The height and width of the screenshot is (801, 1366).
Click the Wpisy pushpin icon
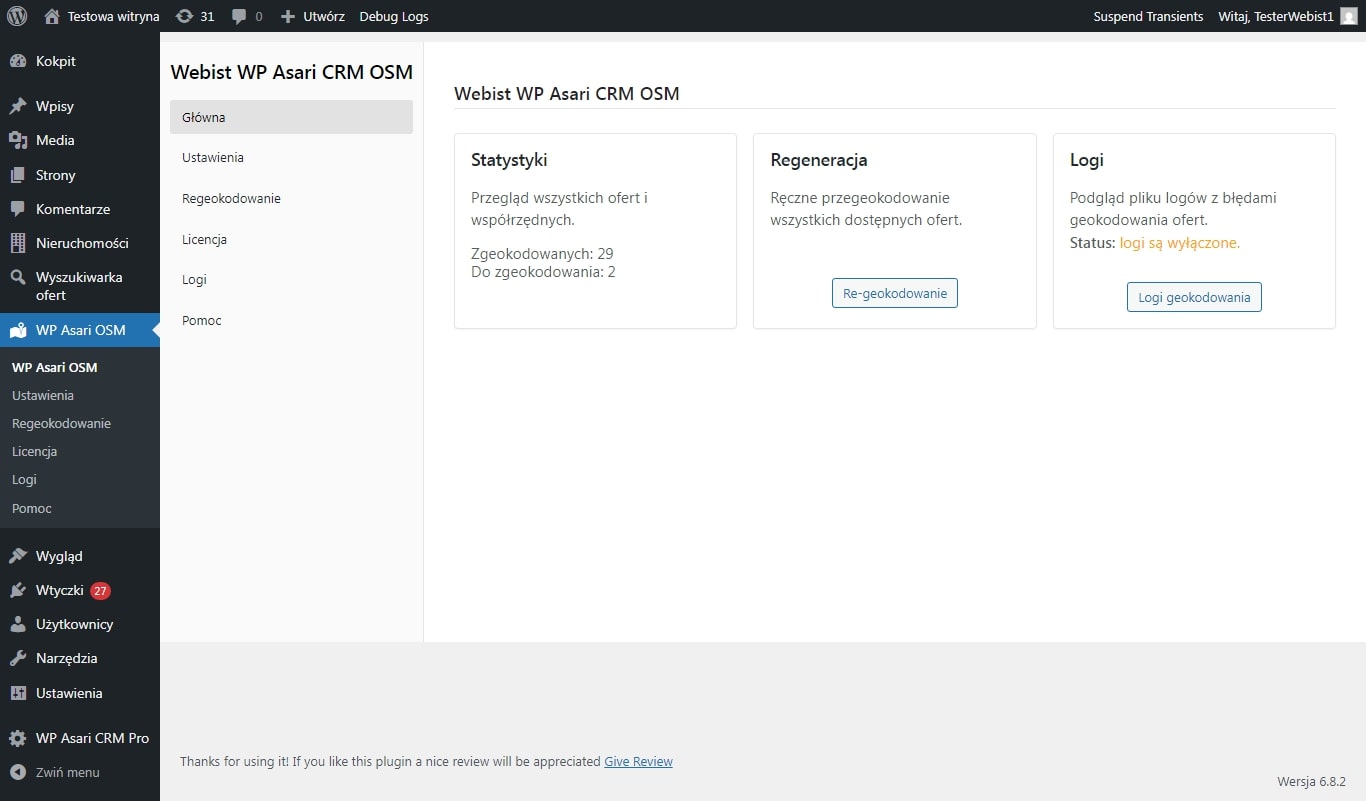tap(17, 106)
